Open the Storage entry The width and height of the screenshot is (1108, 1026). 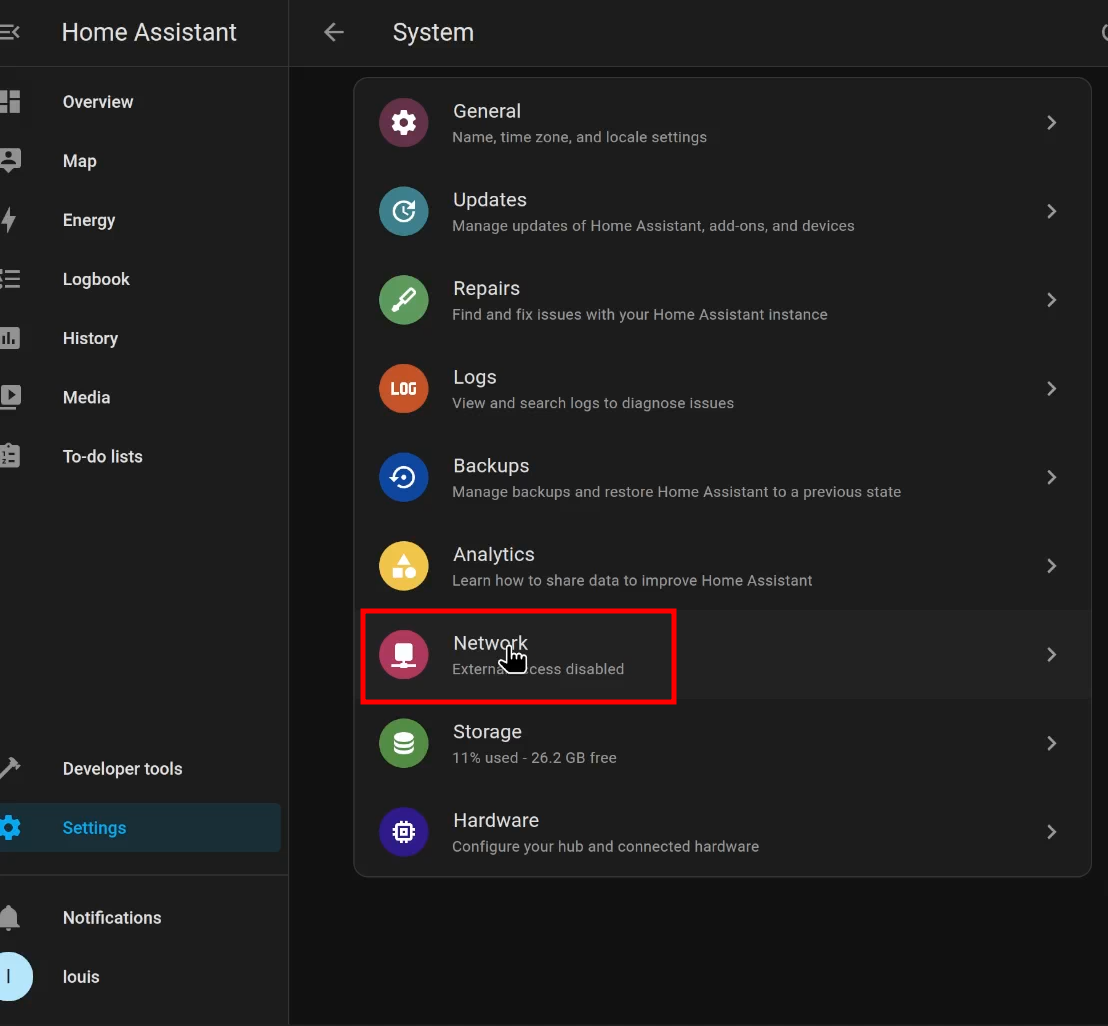click(722, 743)
